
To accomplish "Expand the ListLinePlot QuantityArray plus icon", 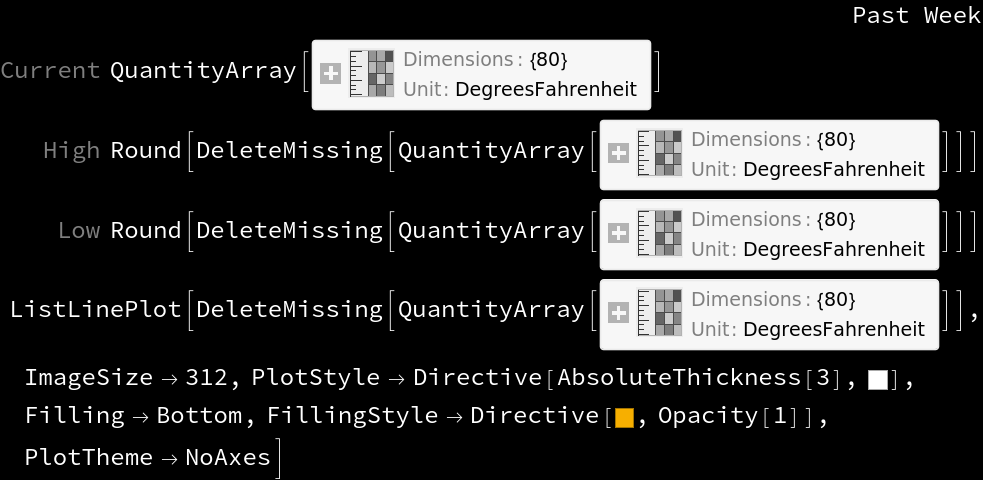I will [619, 314].
